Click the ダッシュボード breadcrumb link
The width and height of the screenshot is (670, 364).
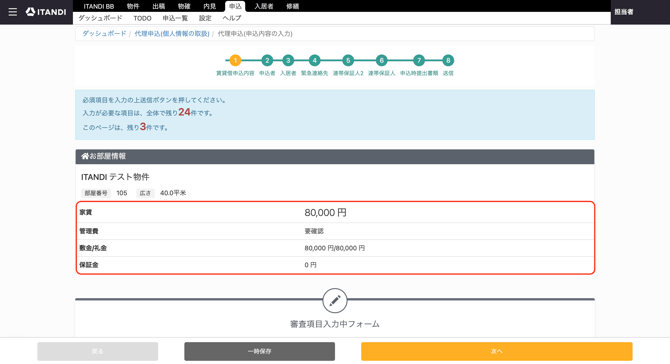pos(104,33)
